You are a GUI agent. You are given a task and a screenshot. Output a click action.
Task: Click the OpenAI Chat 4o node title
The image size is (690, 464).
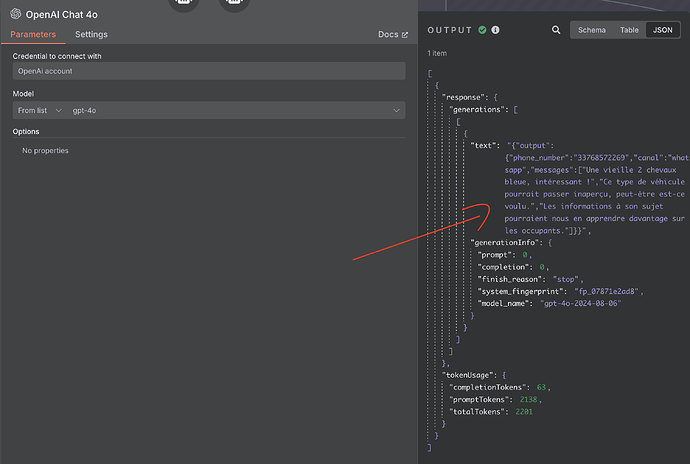[x=62, y=15]
